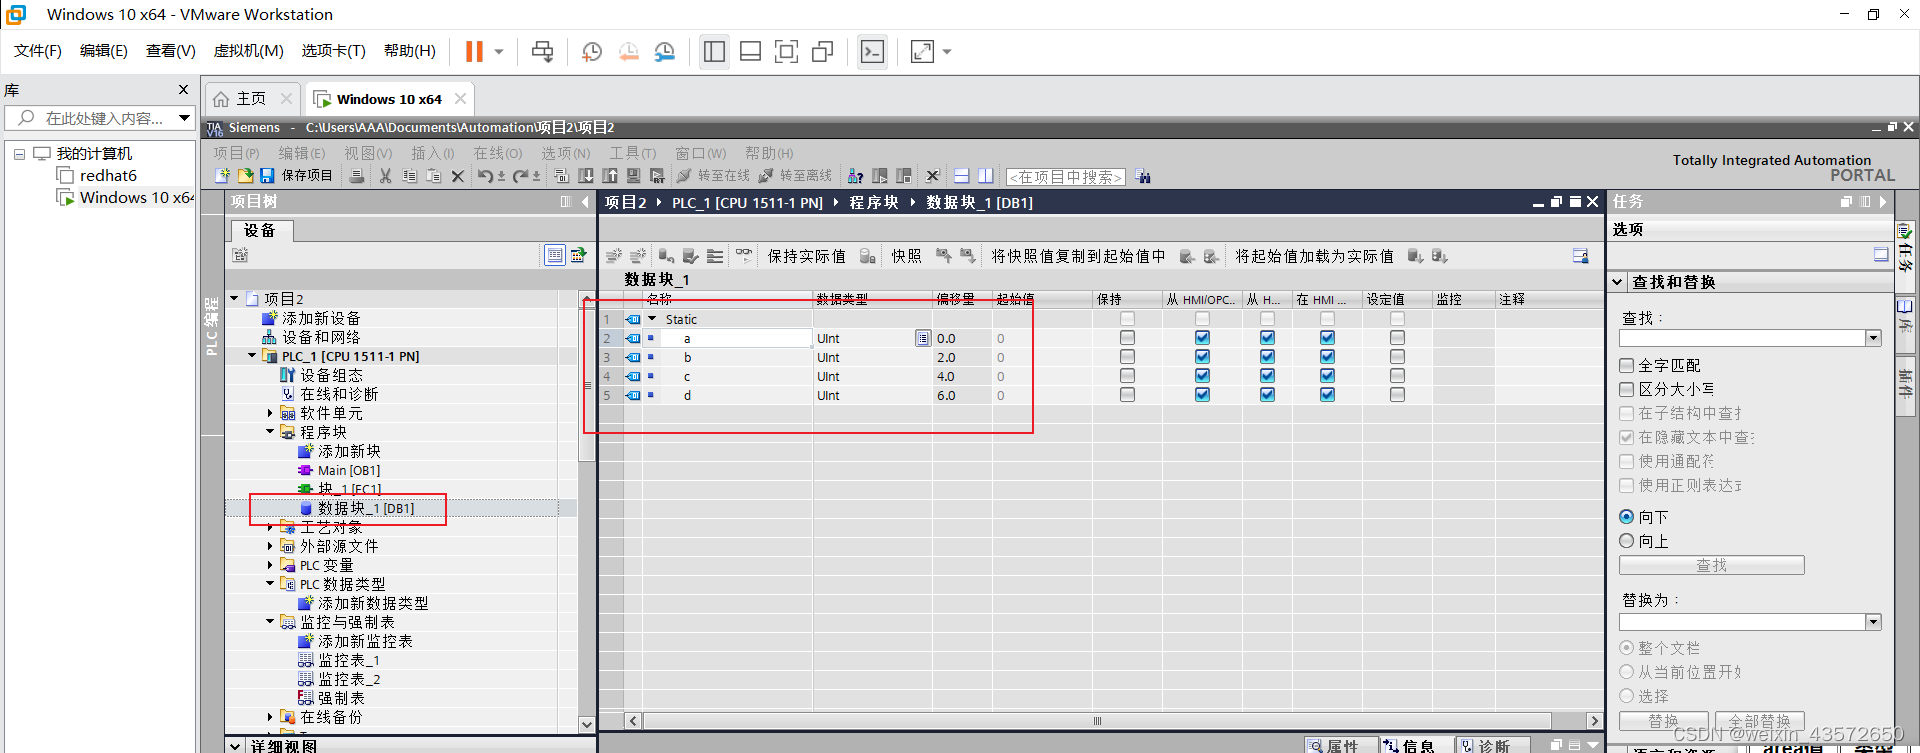
Task: Click the upload from device icon
Action: pos(610,176)
